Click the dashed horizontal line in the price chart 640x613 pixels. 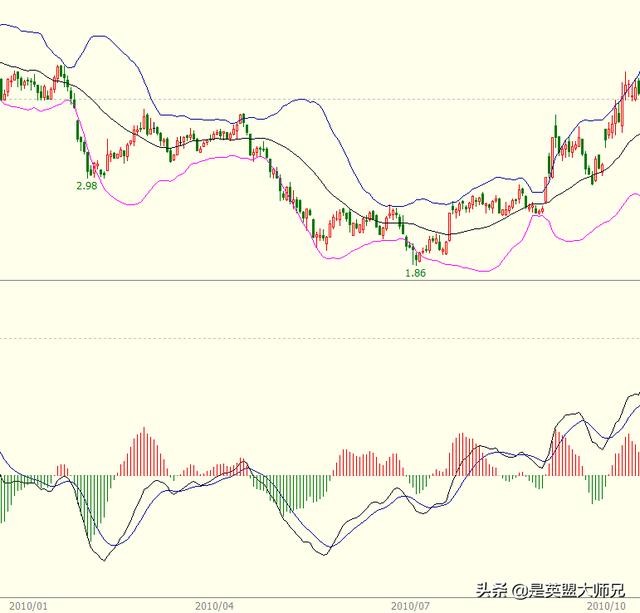coord(320,98)
